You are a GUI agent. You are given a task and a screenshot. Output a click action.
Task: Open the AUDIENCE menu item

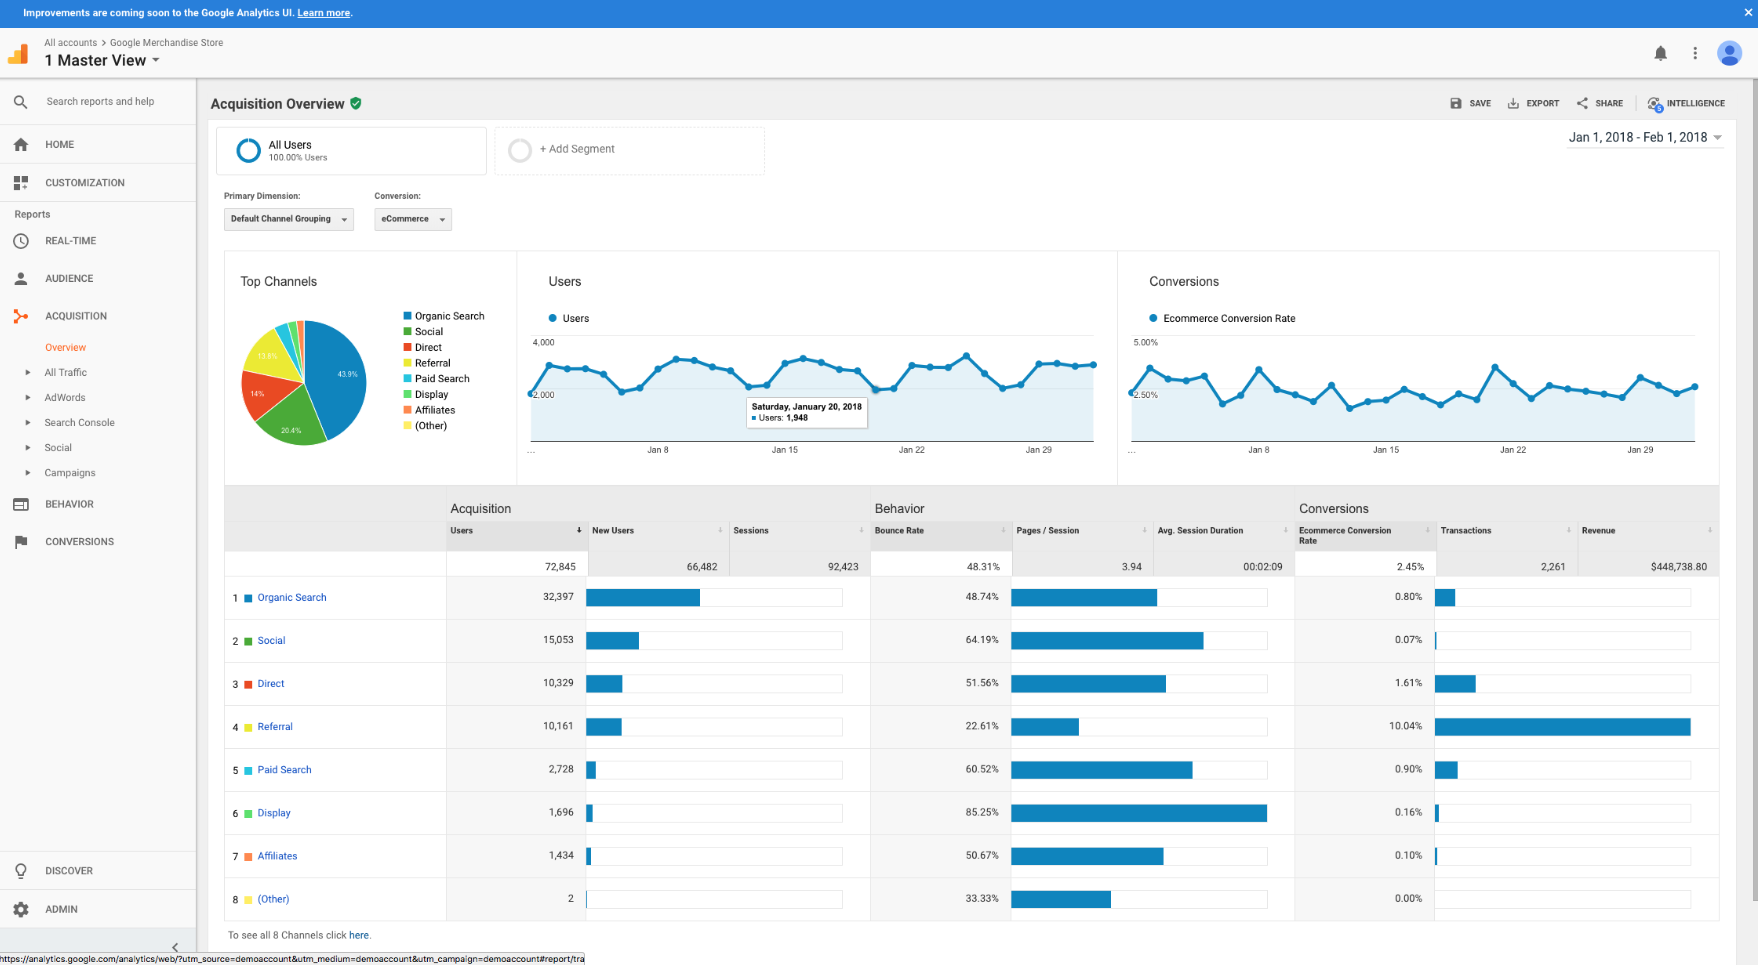(x=69, y=279)
